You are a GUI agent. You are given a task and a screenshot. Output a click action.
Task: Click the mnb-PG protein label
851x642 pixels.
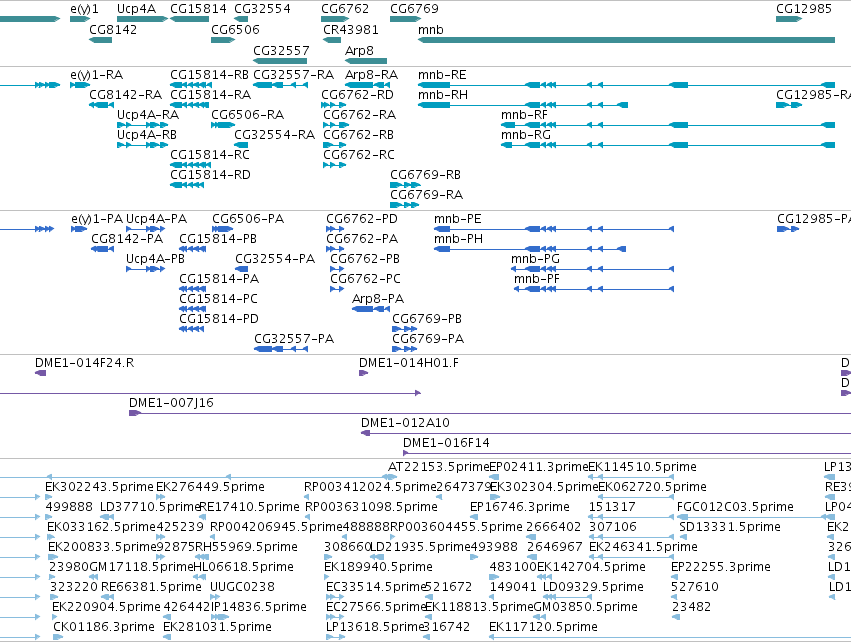pos(535,259)
